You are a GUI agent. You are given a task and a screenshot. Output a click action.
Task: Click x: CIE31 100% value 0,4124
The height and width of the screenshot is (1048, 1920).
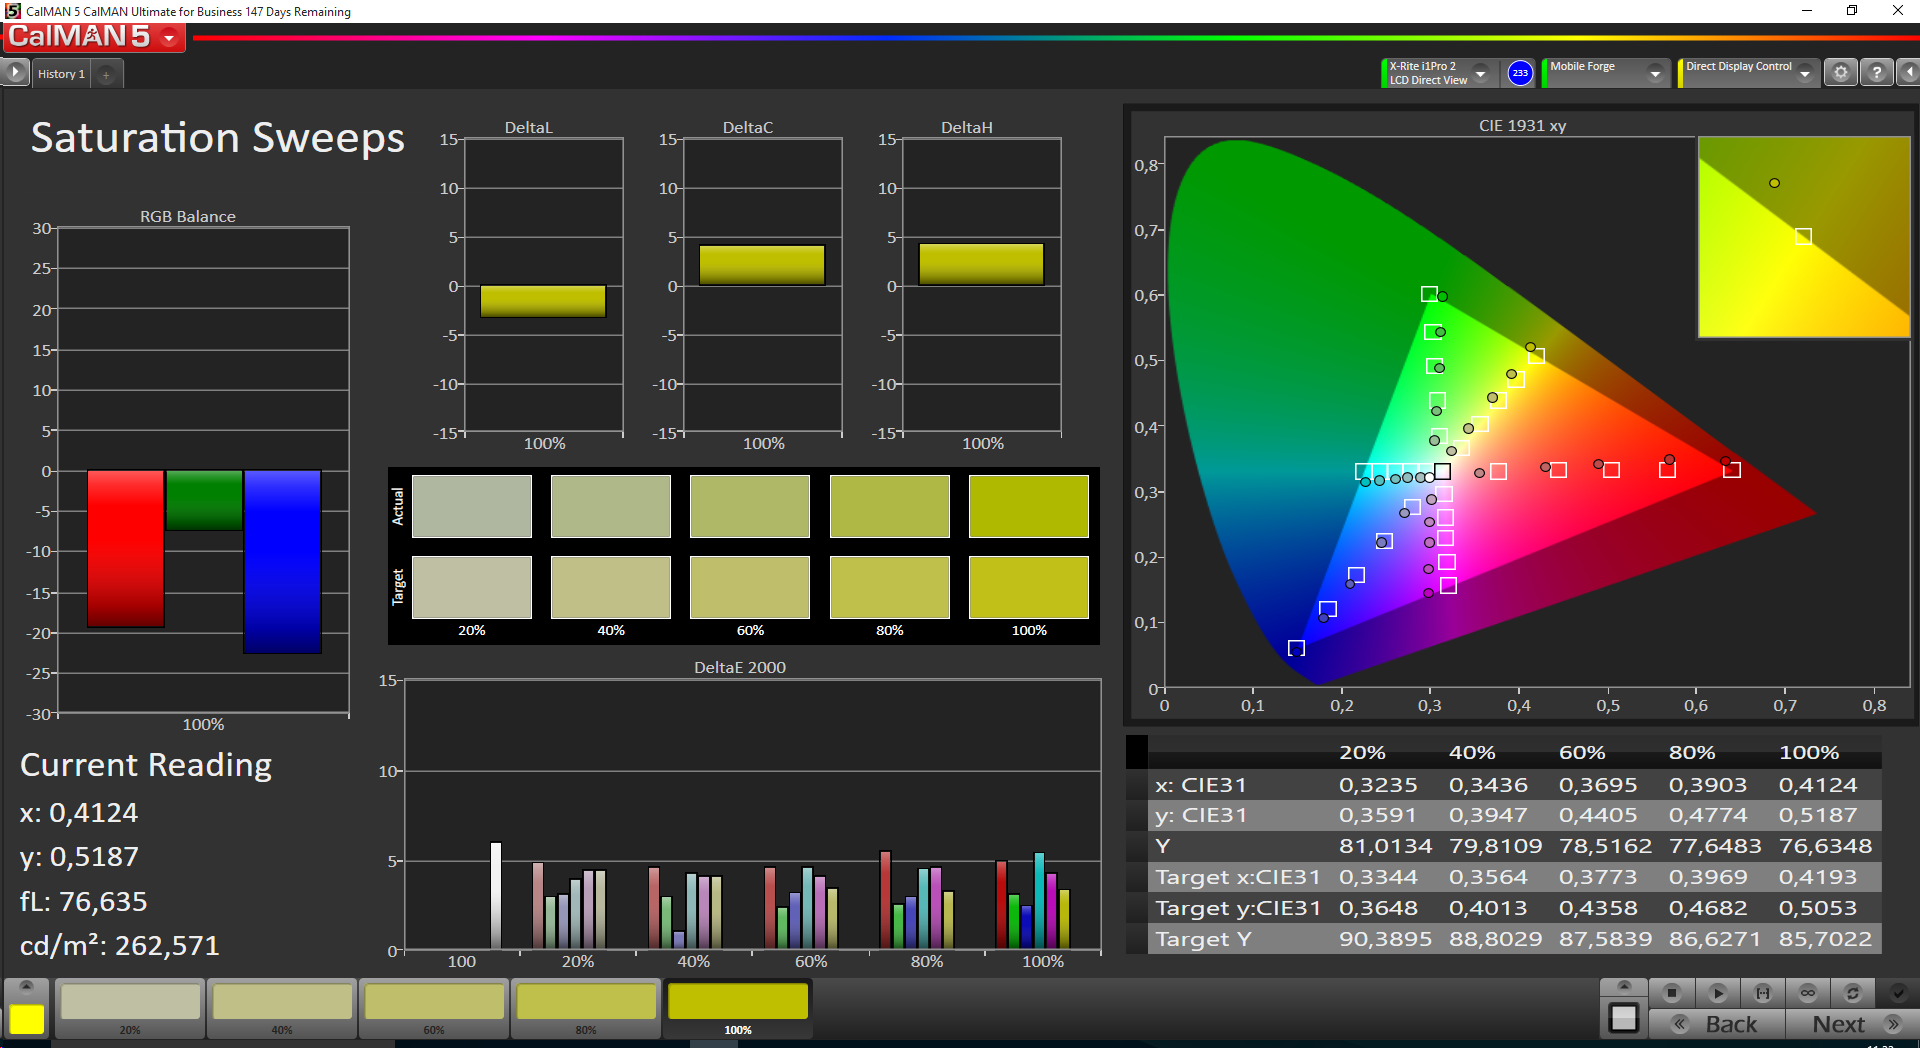click(x=1817, y=785)
